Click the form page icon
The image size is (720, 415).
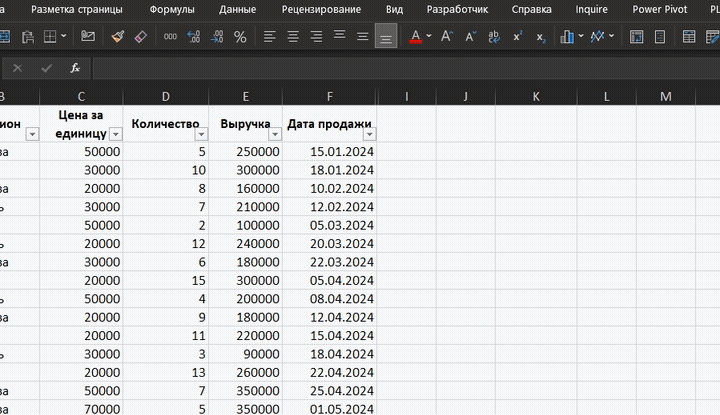pos(660,37)
